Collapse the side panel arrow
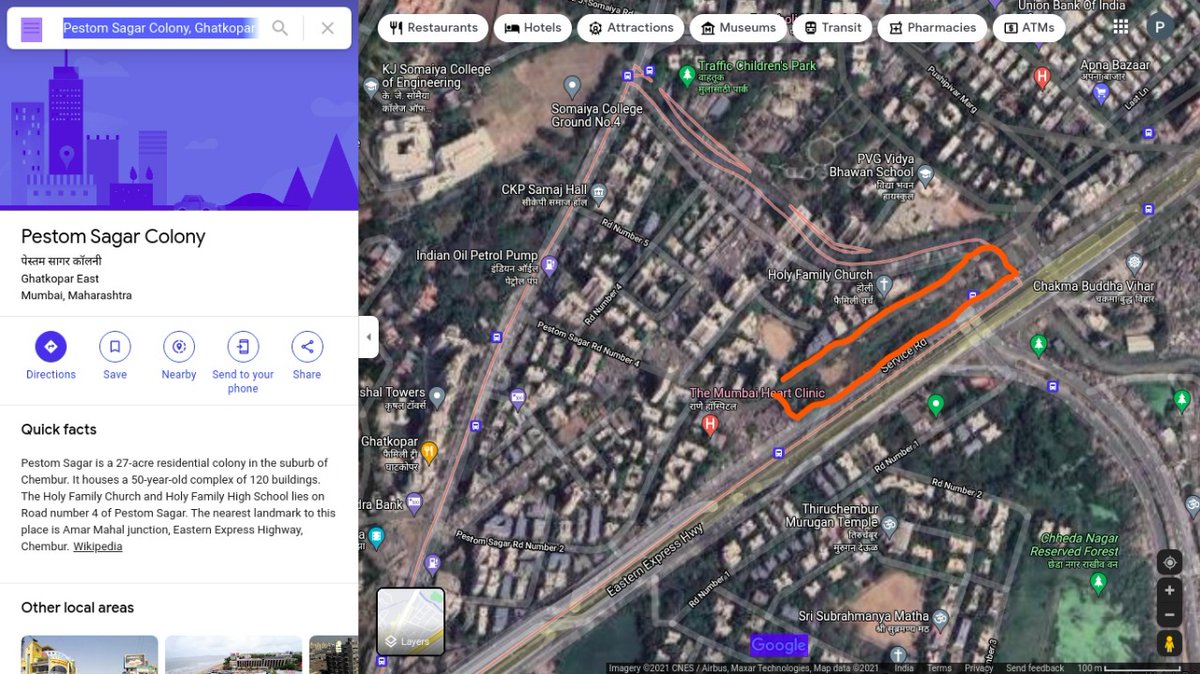The image size is (1200, 674). pyautogui.click(x=369, y=337)
